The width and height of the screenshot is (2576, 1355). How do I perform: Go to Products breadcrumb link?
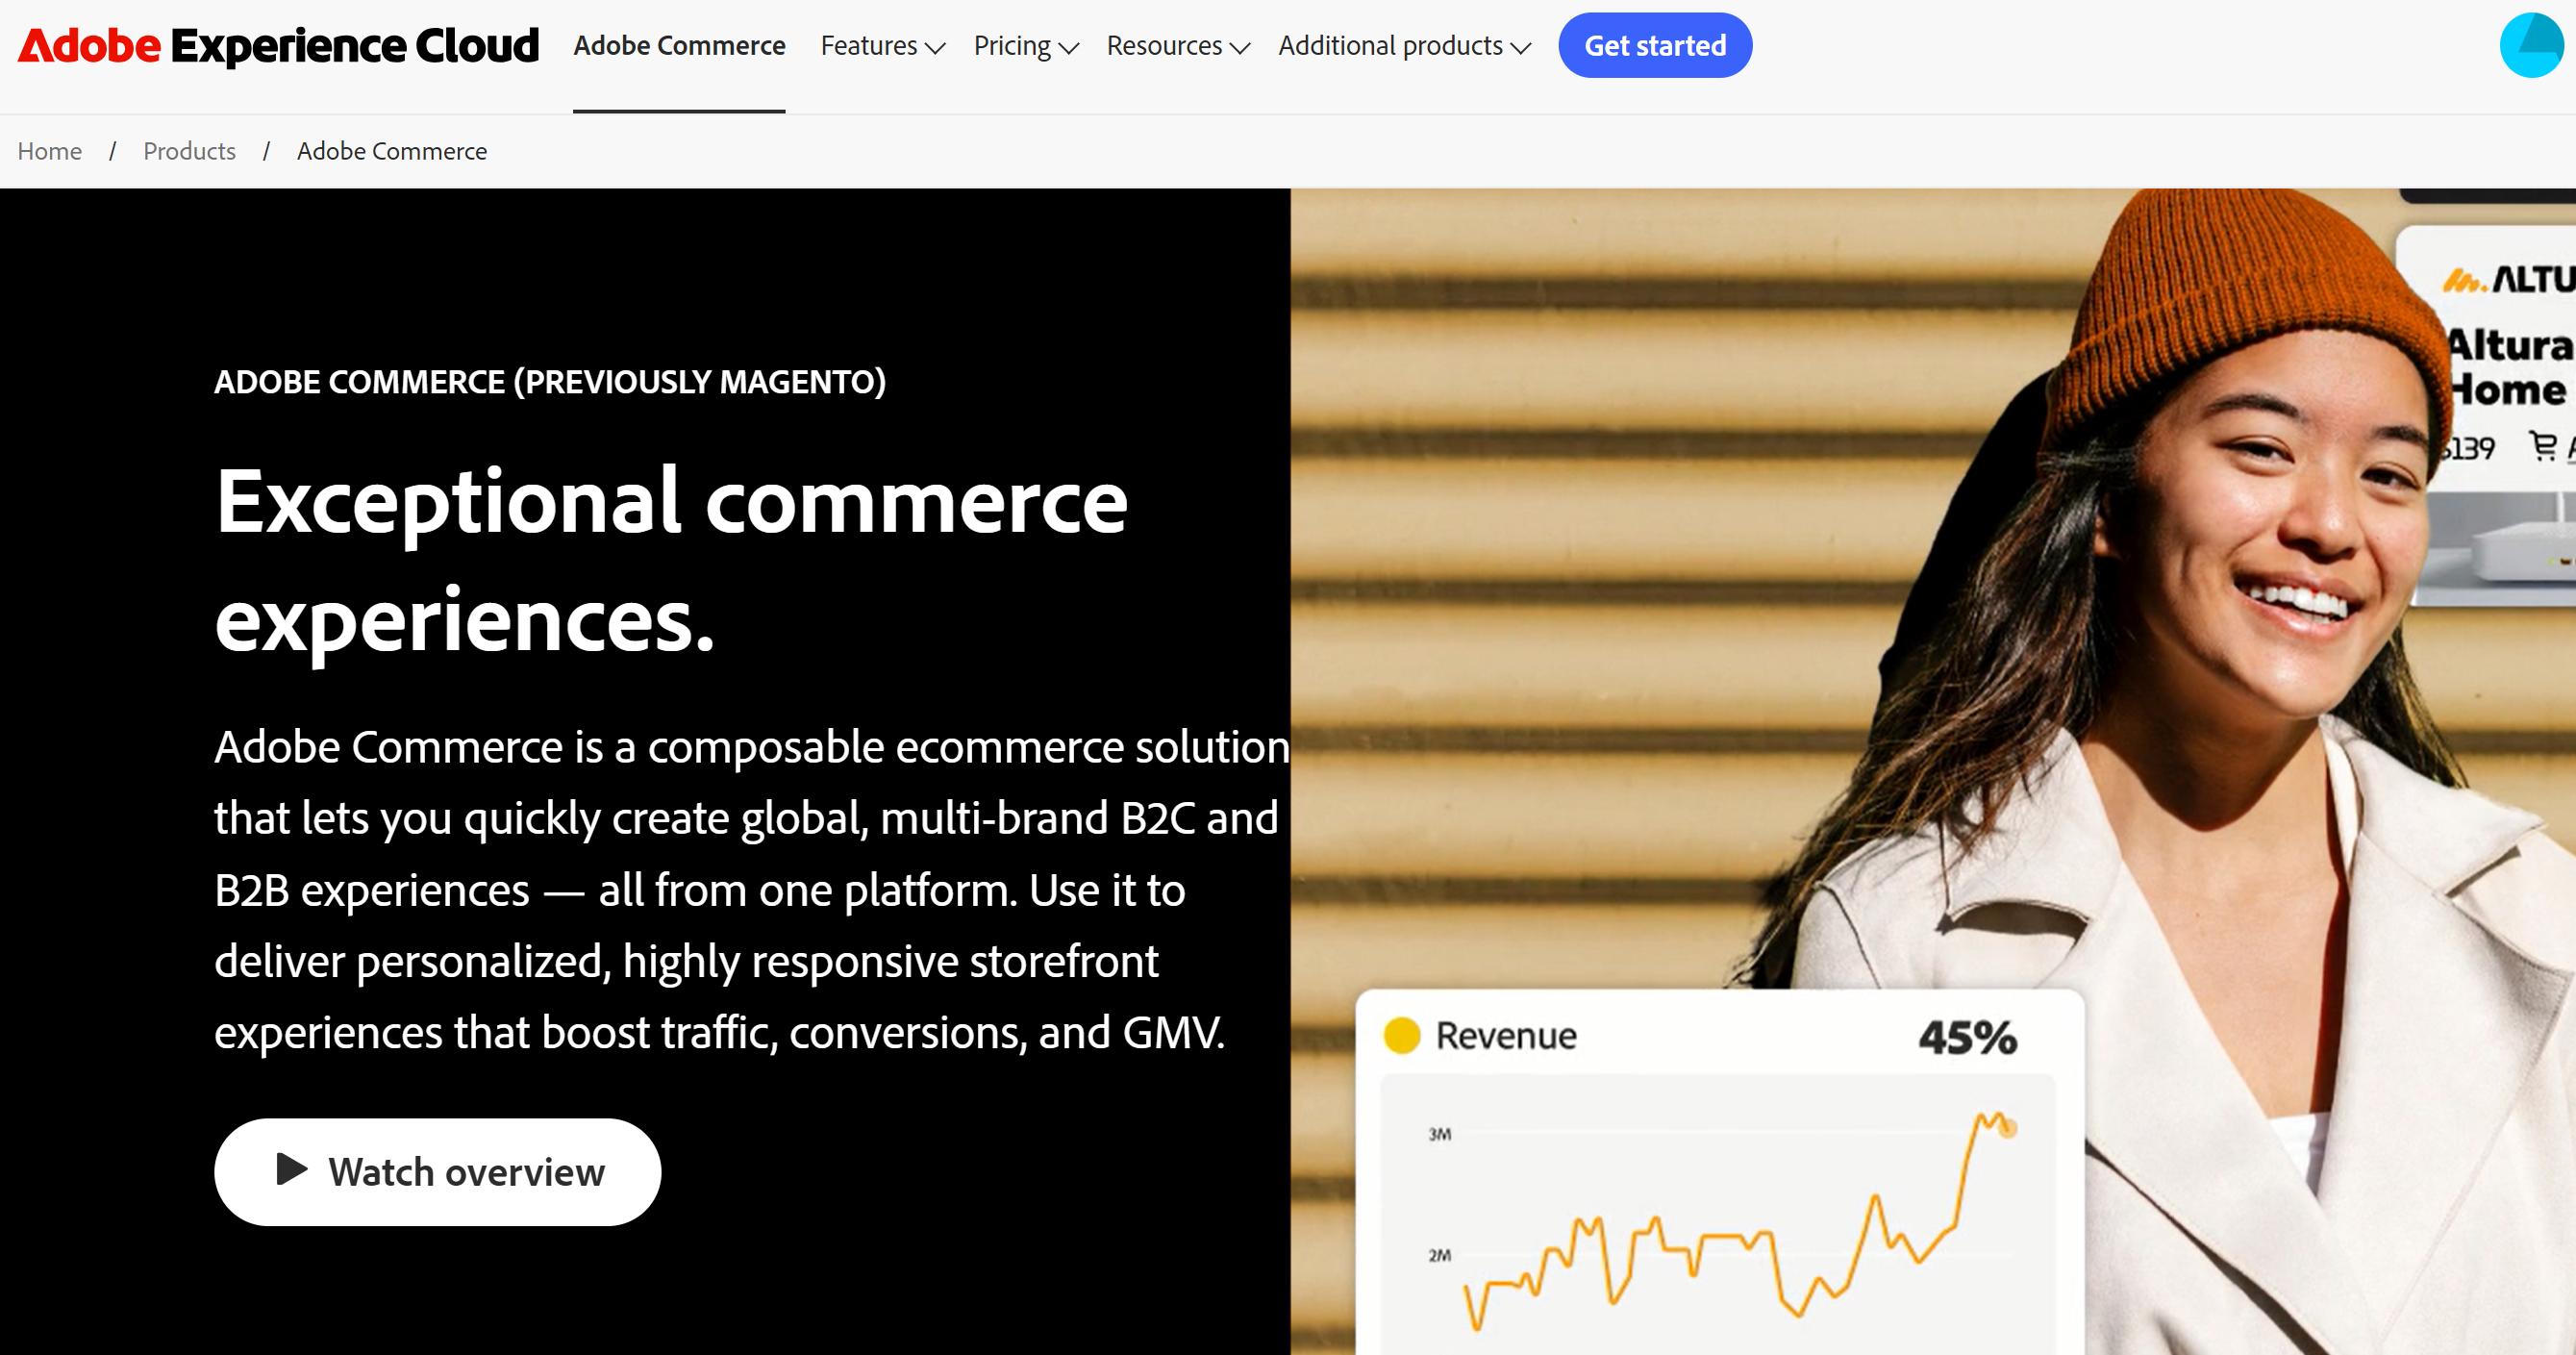tap(189, 151)
